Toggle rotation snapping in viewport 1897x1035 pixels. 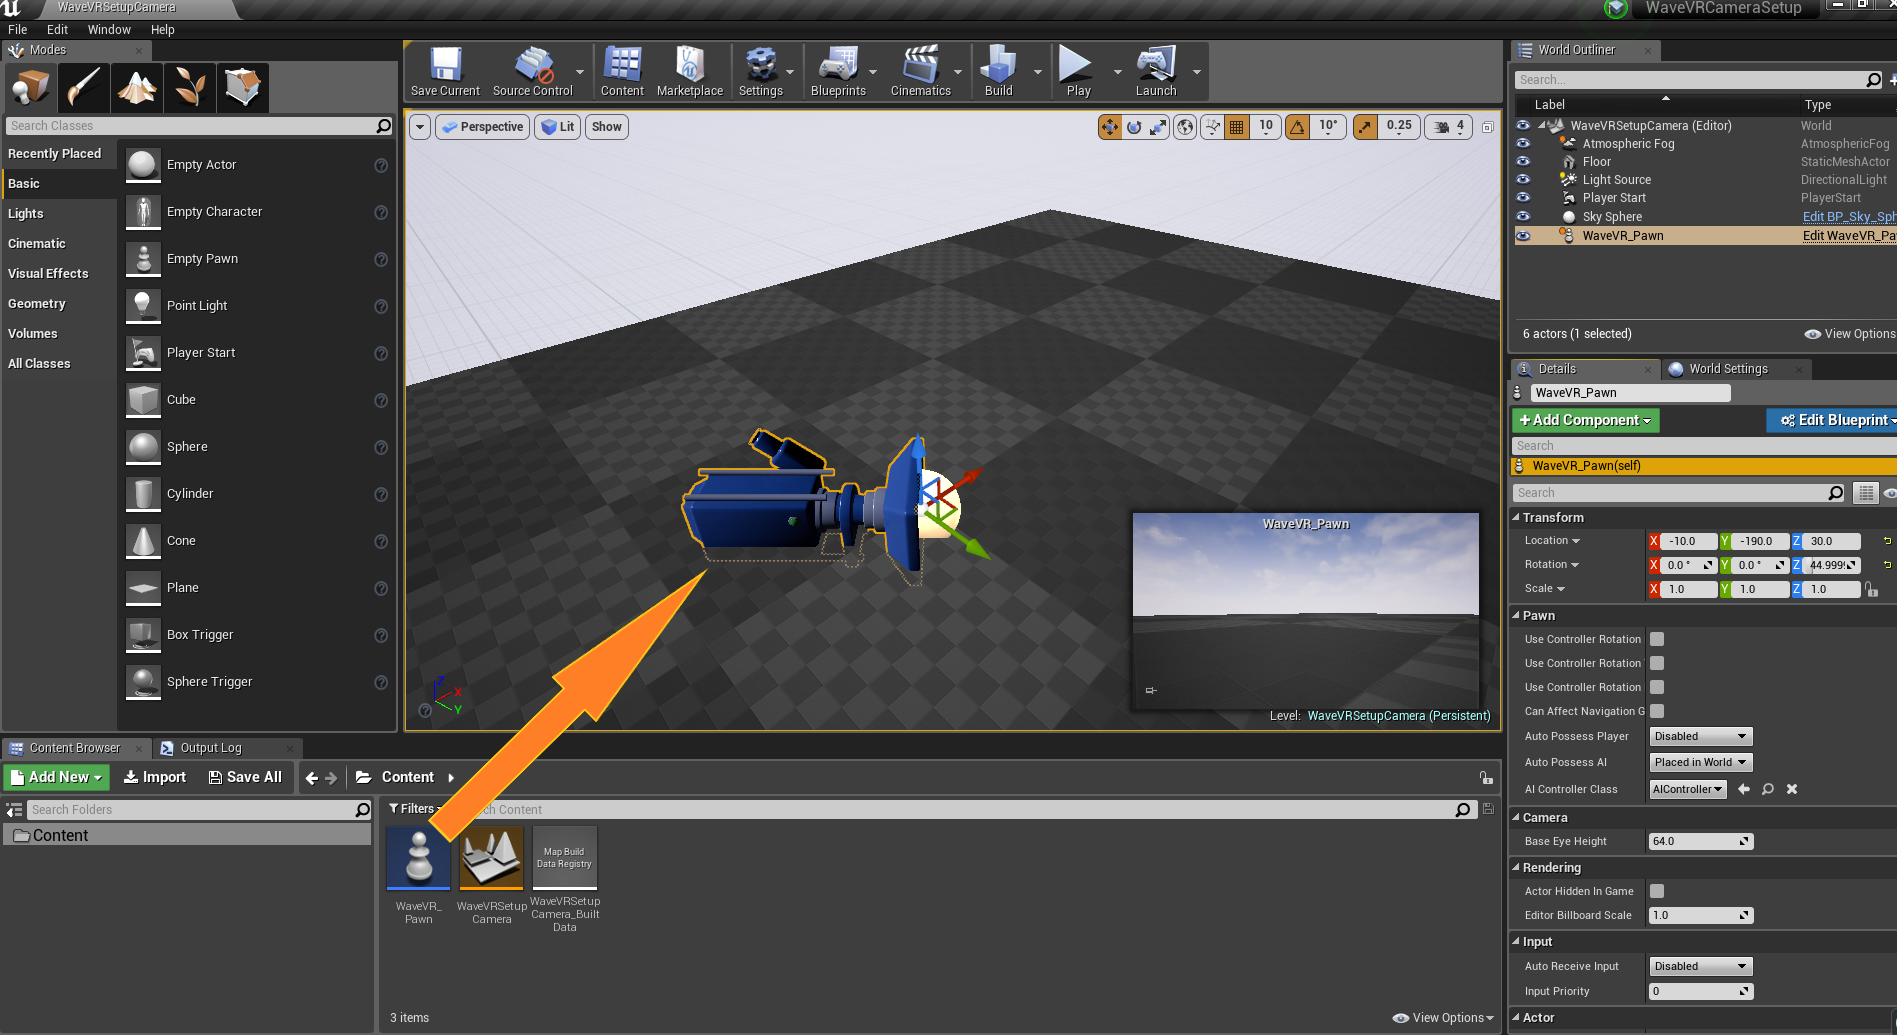(x=1297, y=127)
